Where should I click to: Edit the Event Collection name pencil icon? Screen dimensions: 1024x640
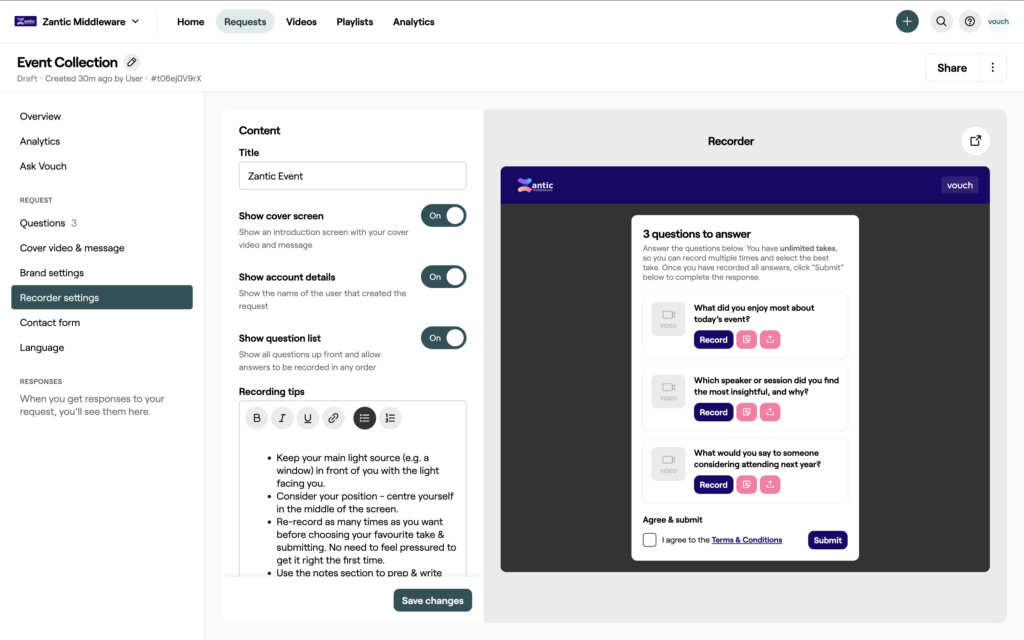pos(131,62)
